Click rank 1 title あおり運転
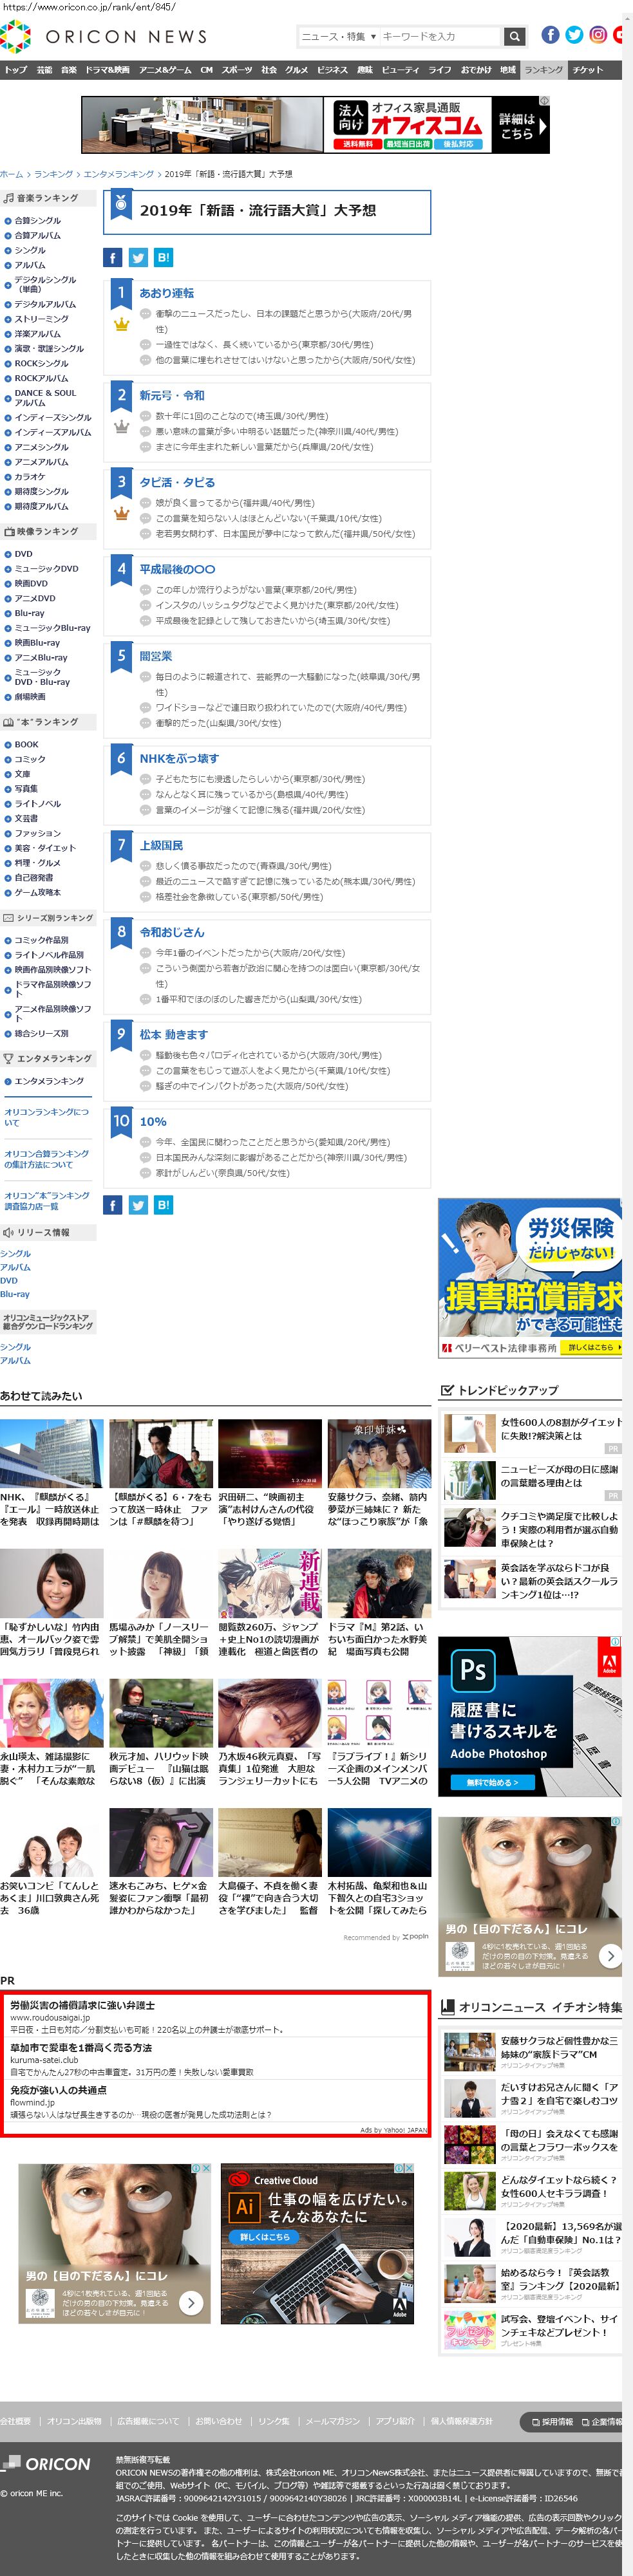633x2576 pixels. point(167,293)
